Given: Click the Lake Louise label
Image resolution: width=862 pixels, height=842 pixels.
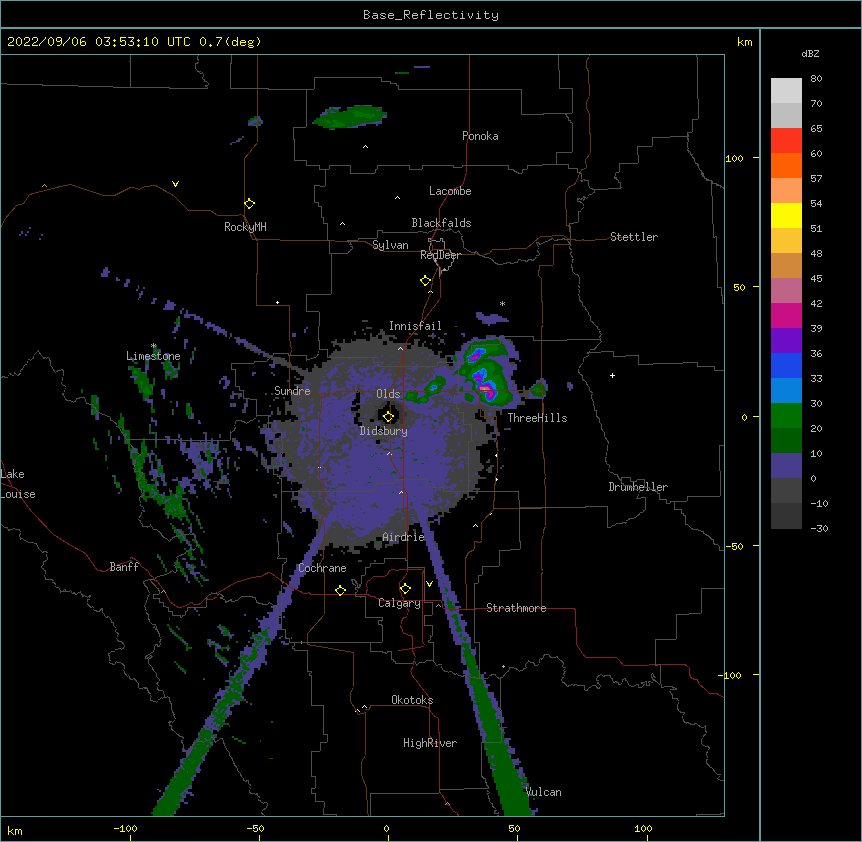Looking at the screenshot, I should click(18, 484).
